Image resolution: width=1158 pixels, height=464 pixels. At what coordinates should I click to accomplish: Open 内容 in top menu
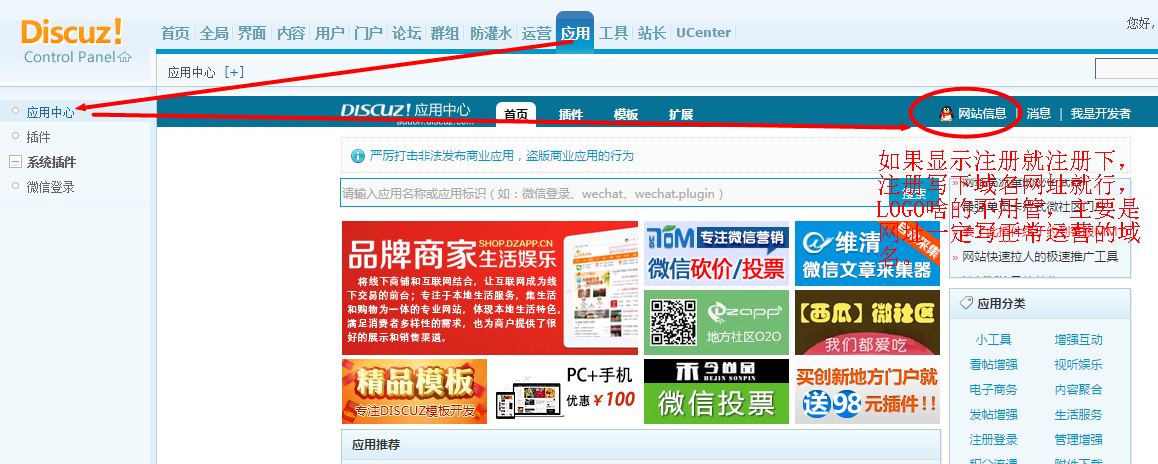click(x=291, y=33)
